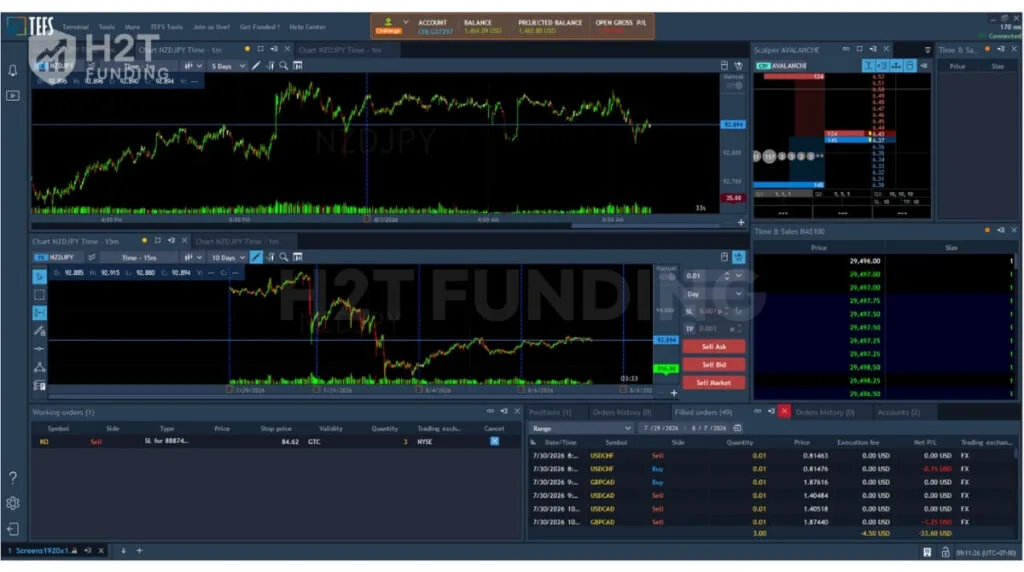This screenshot has width=1024, height=572.
Task: Click the Sell Market button
Action: point(714,383)
